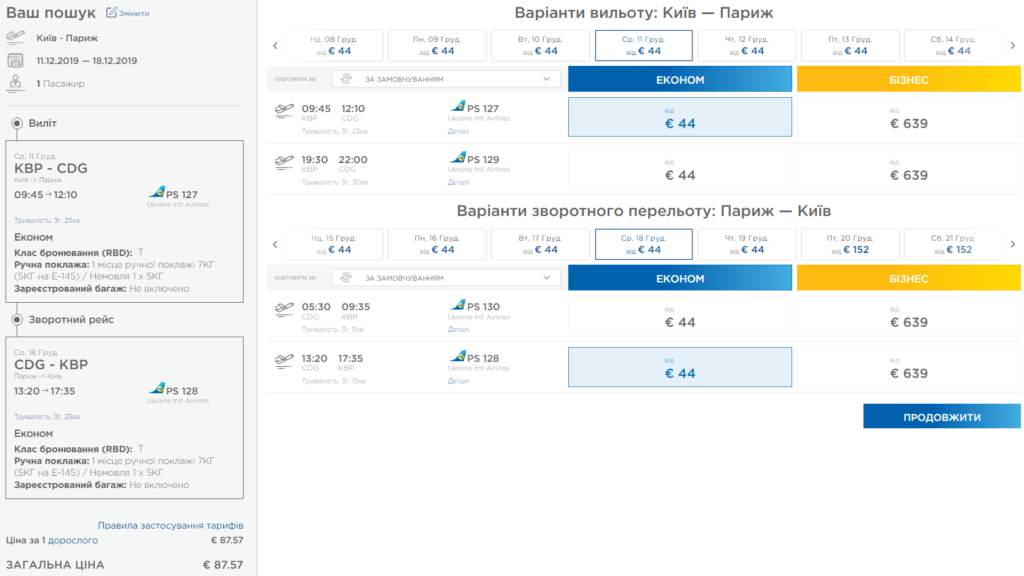
Task: Click the edit pencil icon next to Змінити
Action: pyautogui.click(x=112, y=12)
